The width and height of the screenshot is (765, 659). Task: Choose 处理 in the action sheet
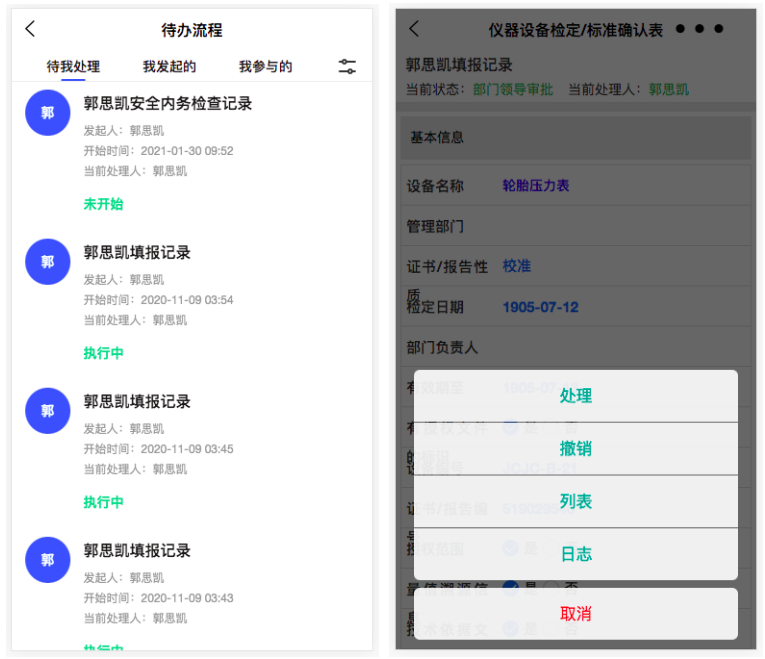coord(576,396)
